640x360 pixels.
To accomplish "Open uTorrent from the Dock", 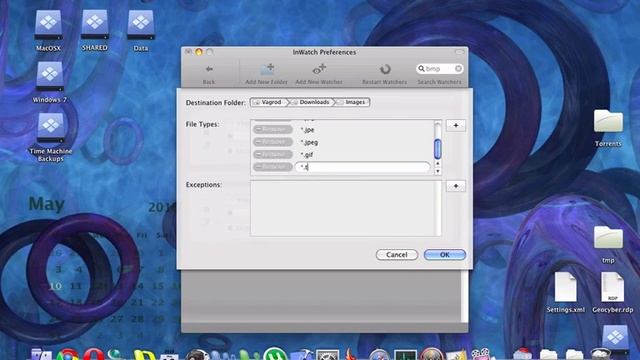I will click(x=275, y=354).
